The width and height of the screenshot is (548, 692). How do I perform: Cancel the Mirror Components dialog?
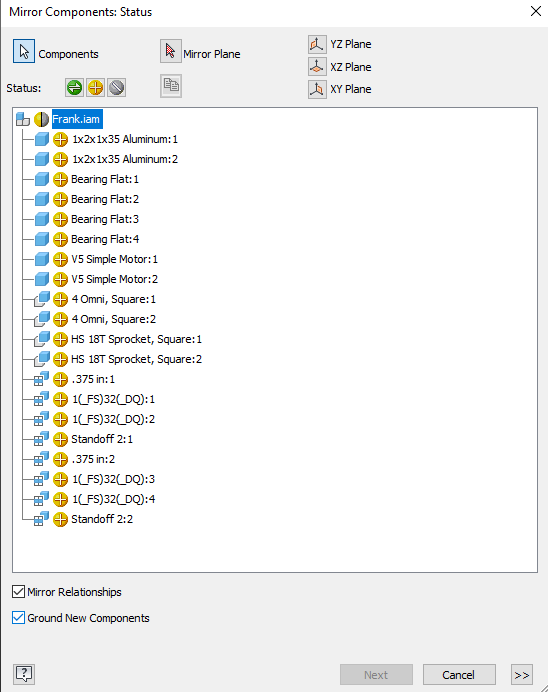[459, 674]
